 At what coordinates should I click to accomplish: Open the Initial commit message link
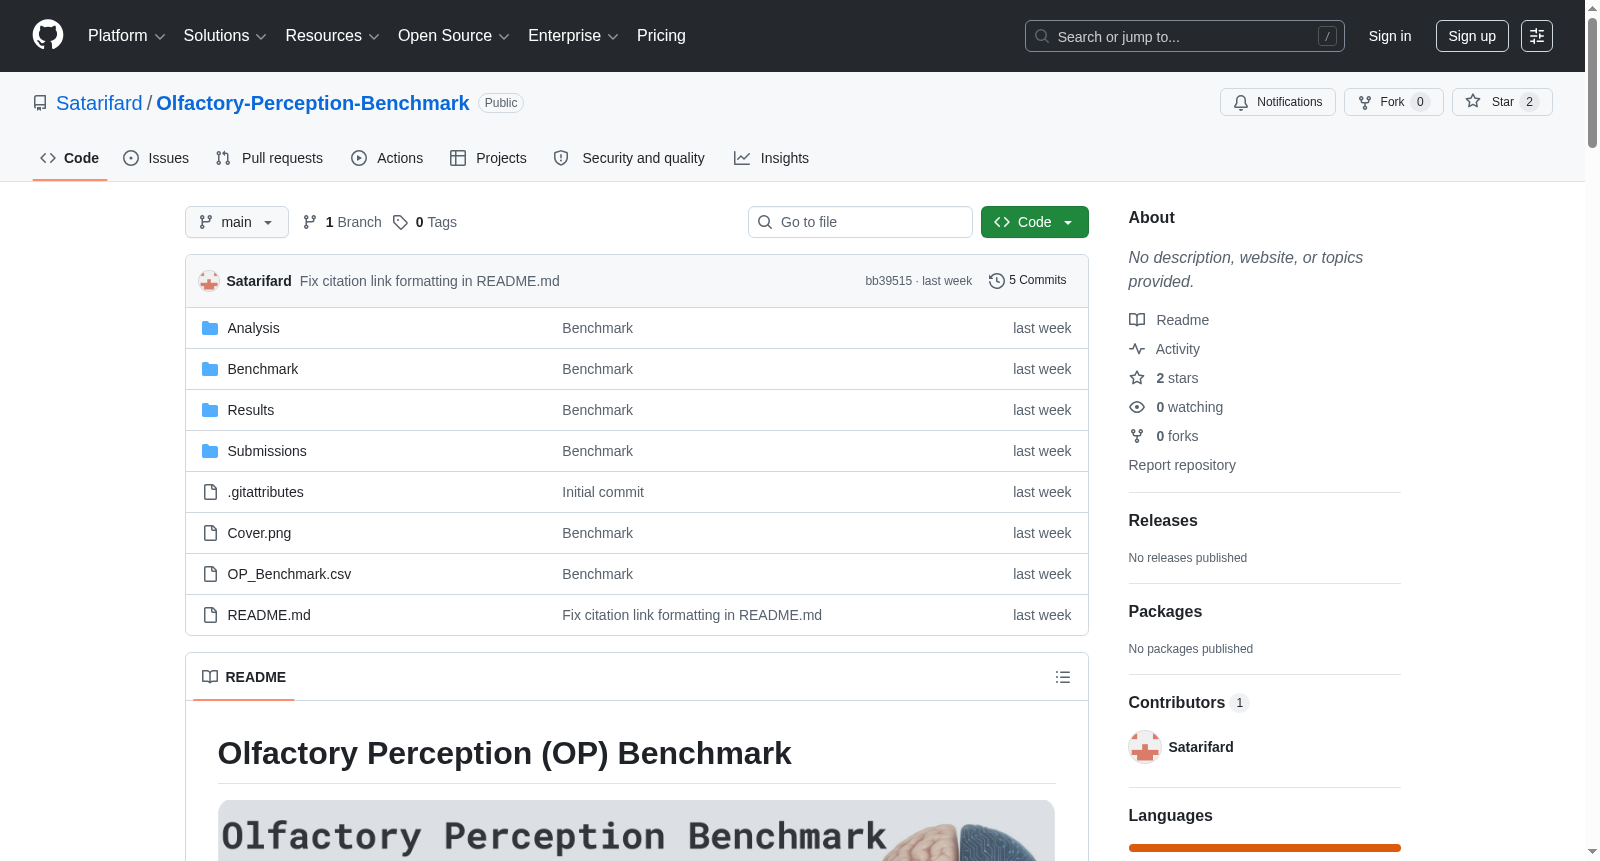(603, 492)
